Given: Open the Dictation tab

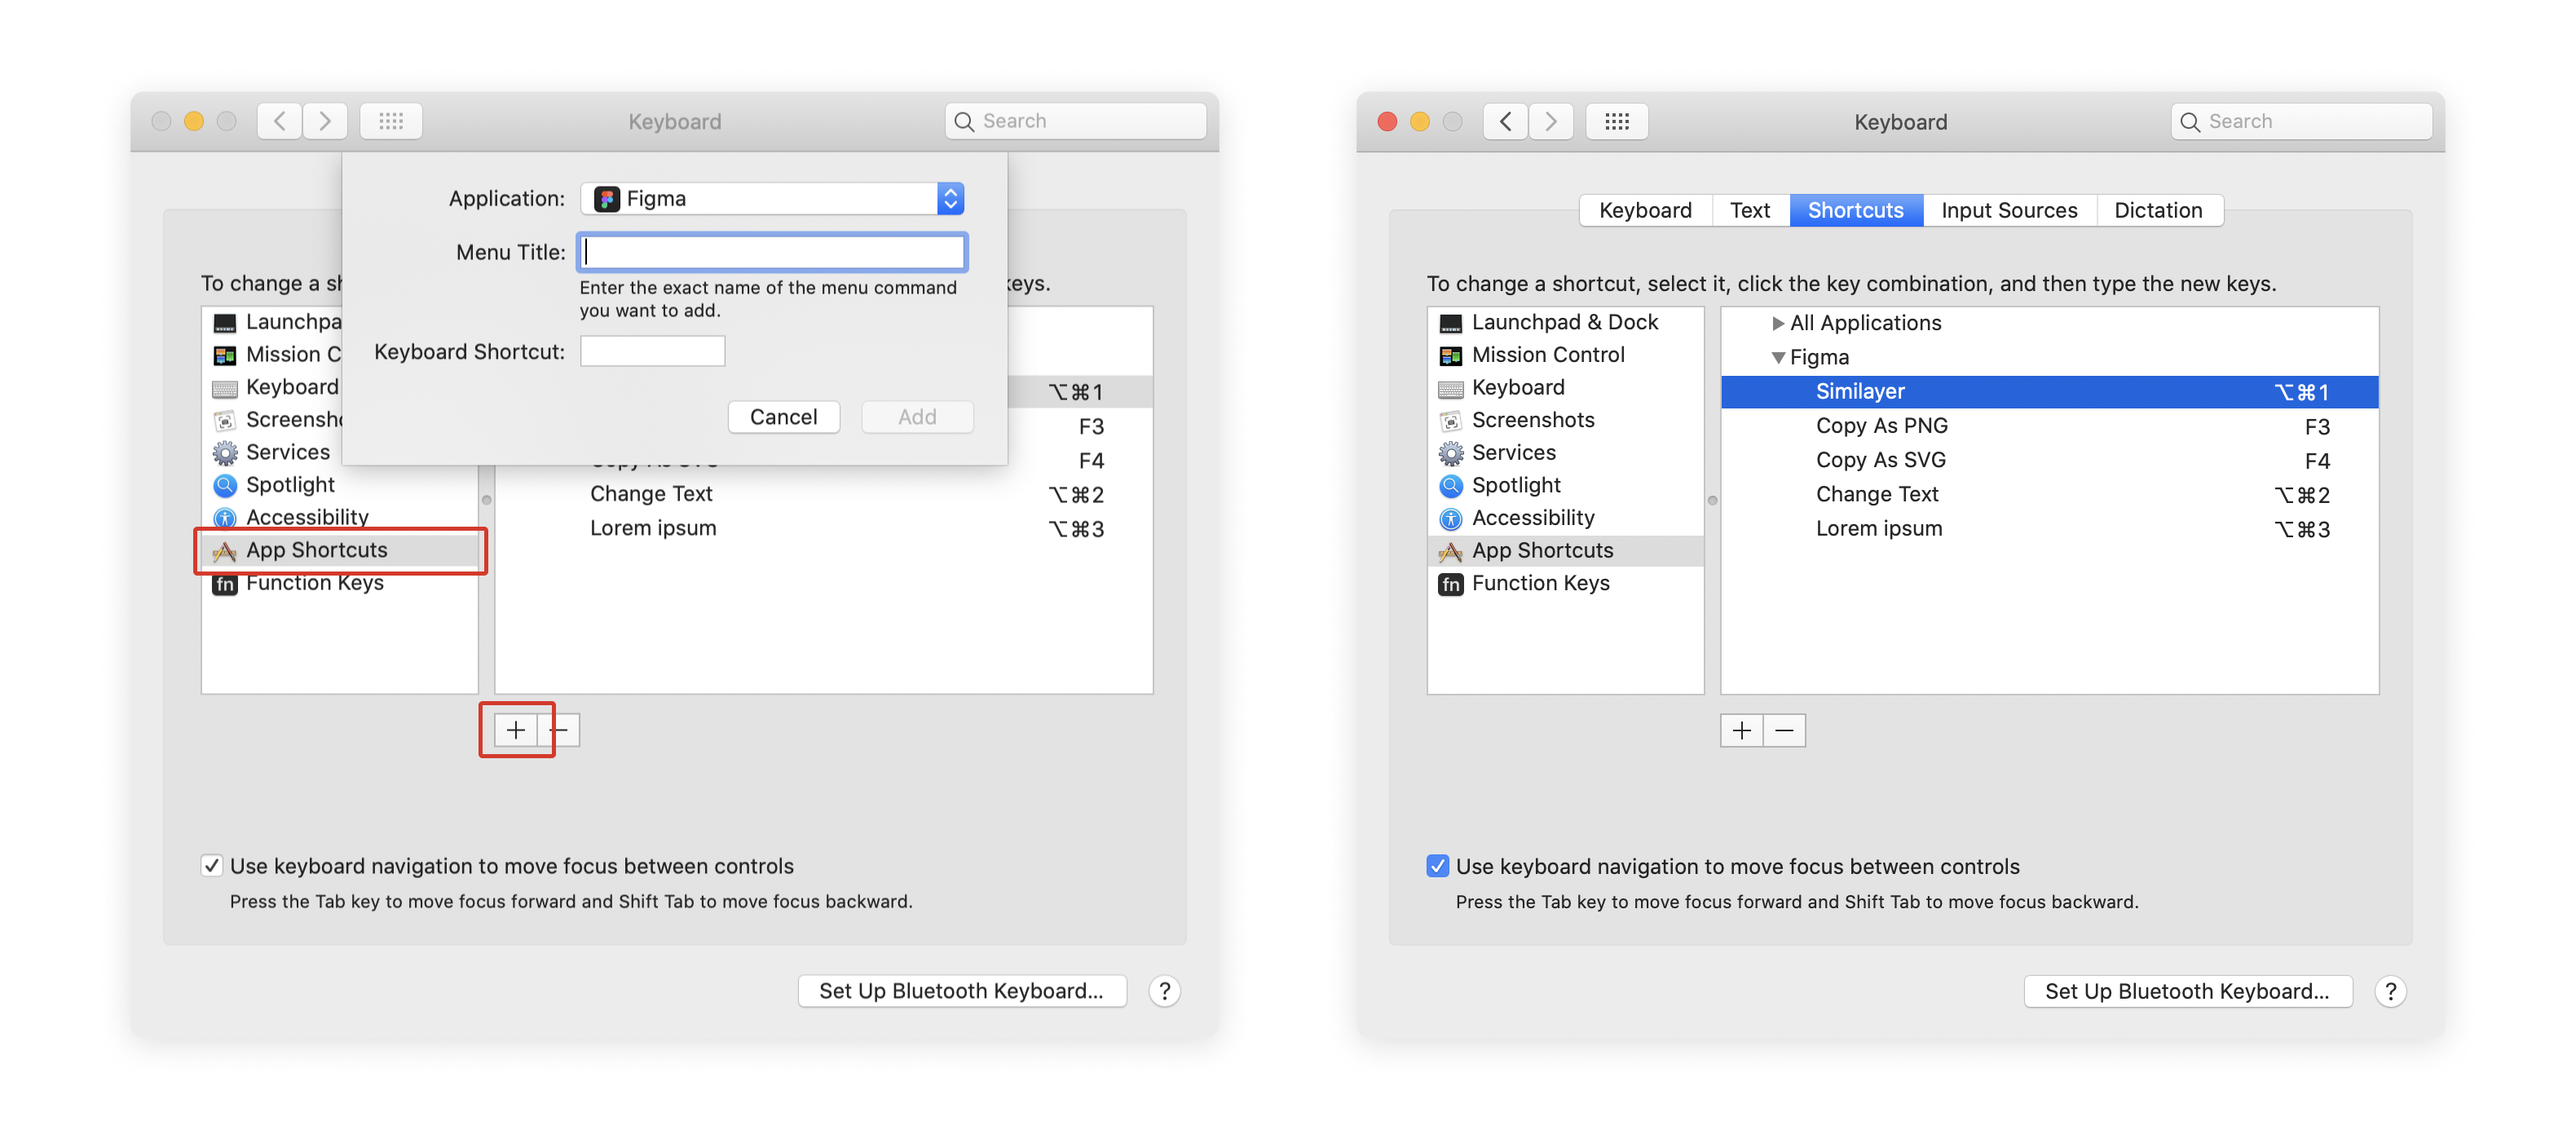Looking at the screenshot, I should (2158, 210).
